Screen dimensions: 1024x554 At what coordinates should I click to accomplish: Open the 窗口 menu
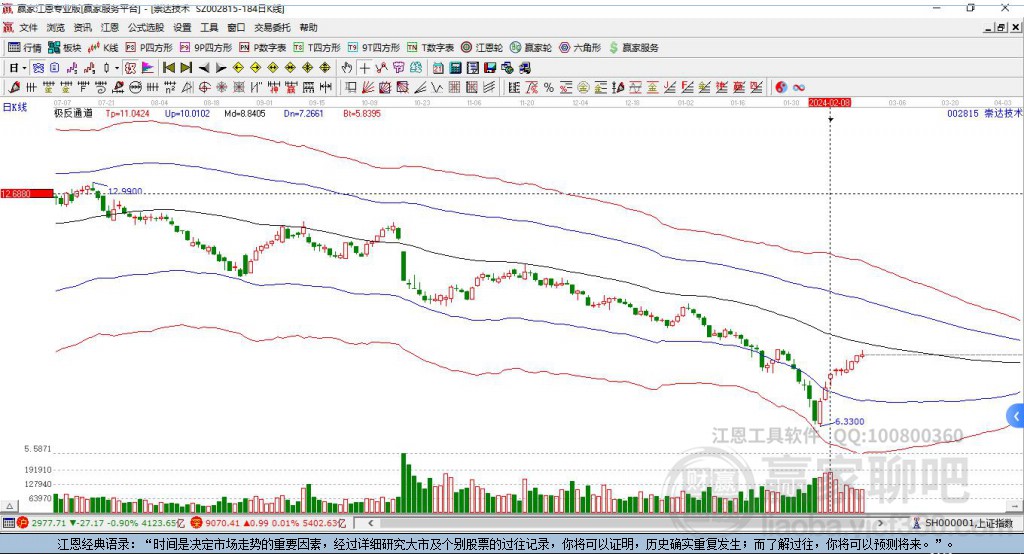236,27
